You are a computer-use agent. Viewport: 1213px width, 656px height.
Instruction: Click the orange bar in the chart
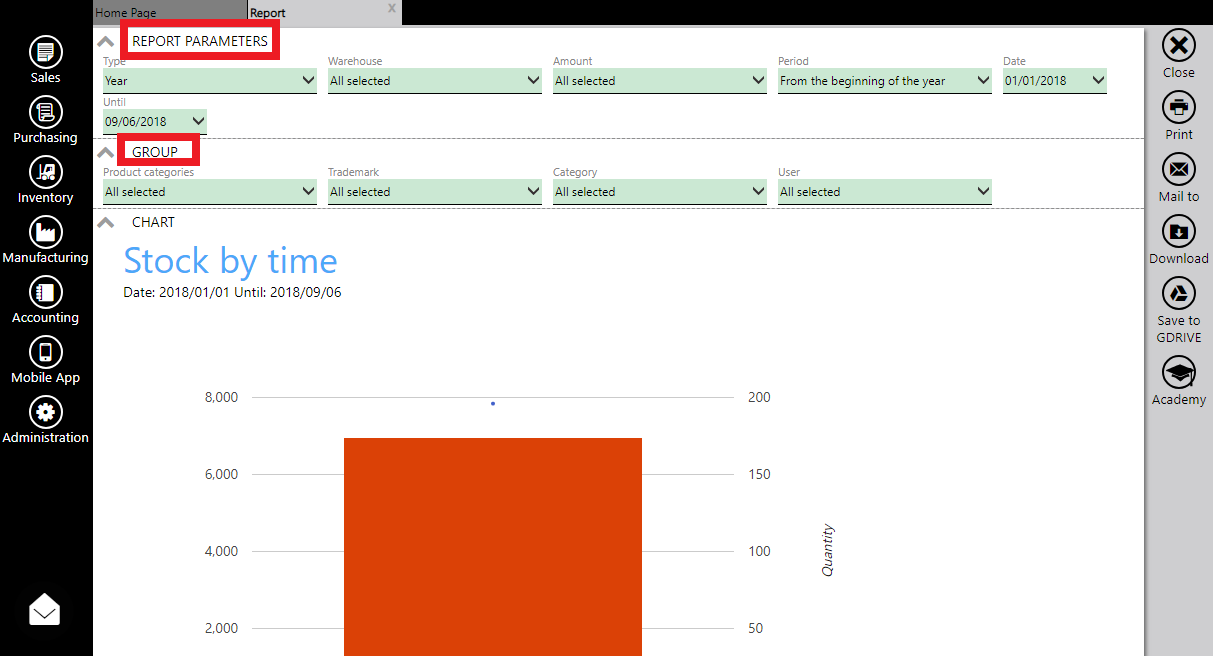[x=493, y=547]
